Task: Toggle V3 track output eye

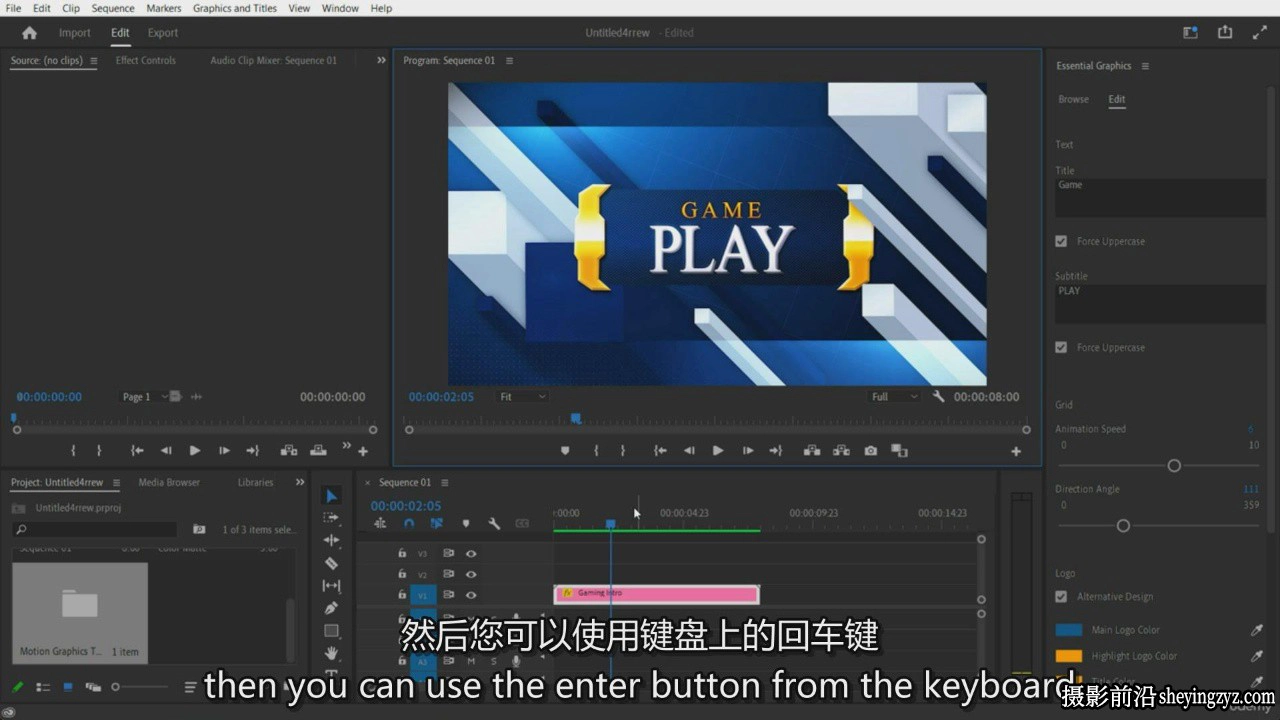Action: [471, 553]
